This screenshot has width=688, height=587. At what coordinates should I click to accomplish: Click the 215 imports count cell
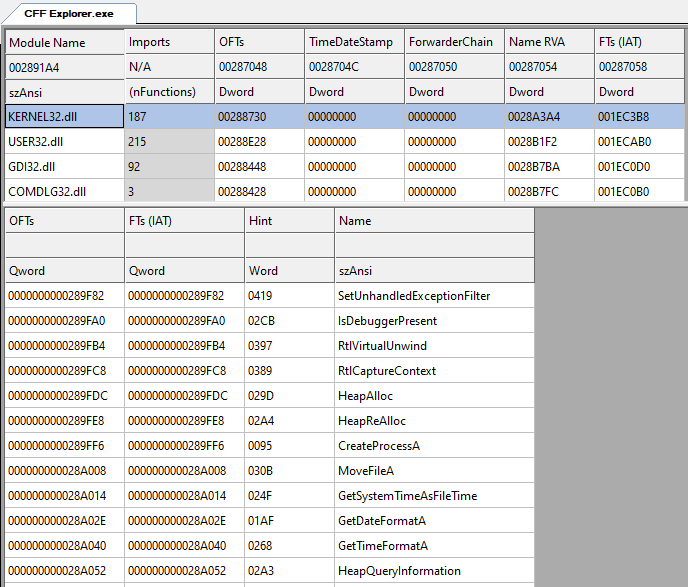pos(170,141)
